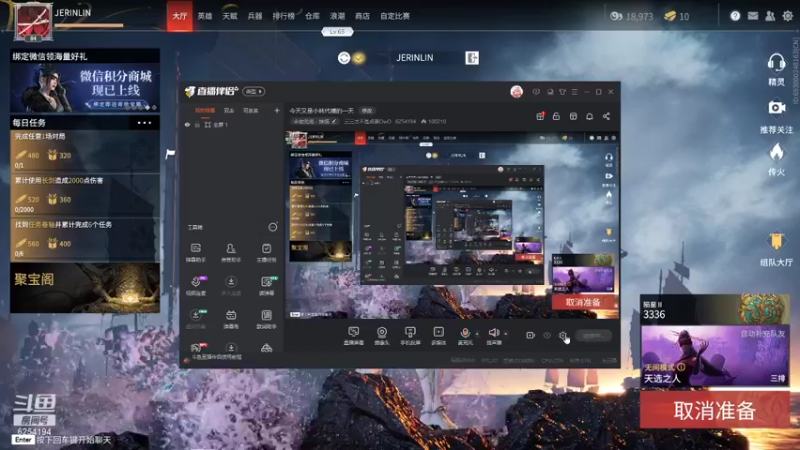800x450 pixels.
Task: Add 手机投屏 phone cast source
Action: (410, 336)
